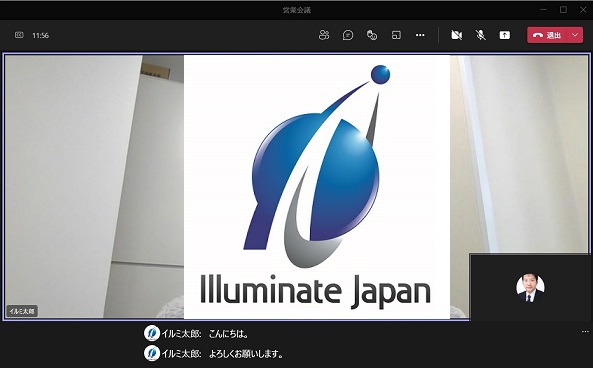Click the meeting timer 11:56
The image size is (593, 368).
coord(40,36)
